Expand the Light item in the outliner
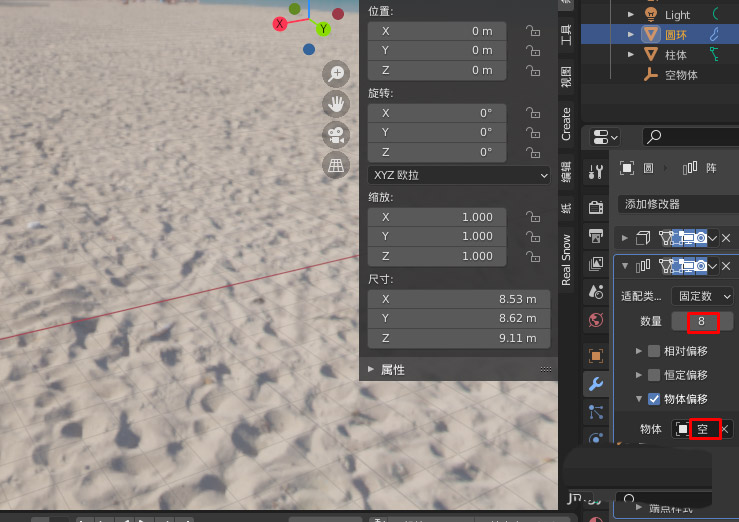Image resolution: width=739 pixels, height=522 pixels. [x=631, y=15]
